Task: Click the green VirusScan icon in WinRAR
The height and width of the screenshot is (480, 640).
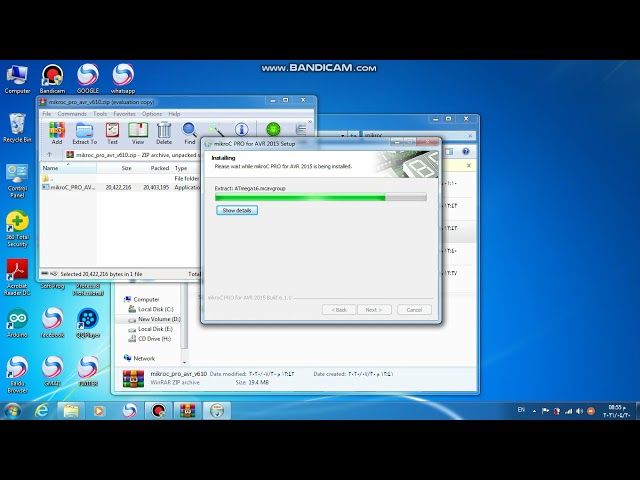Action: point(273,130)
